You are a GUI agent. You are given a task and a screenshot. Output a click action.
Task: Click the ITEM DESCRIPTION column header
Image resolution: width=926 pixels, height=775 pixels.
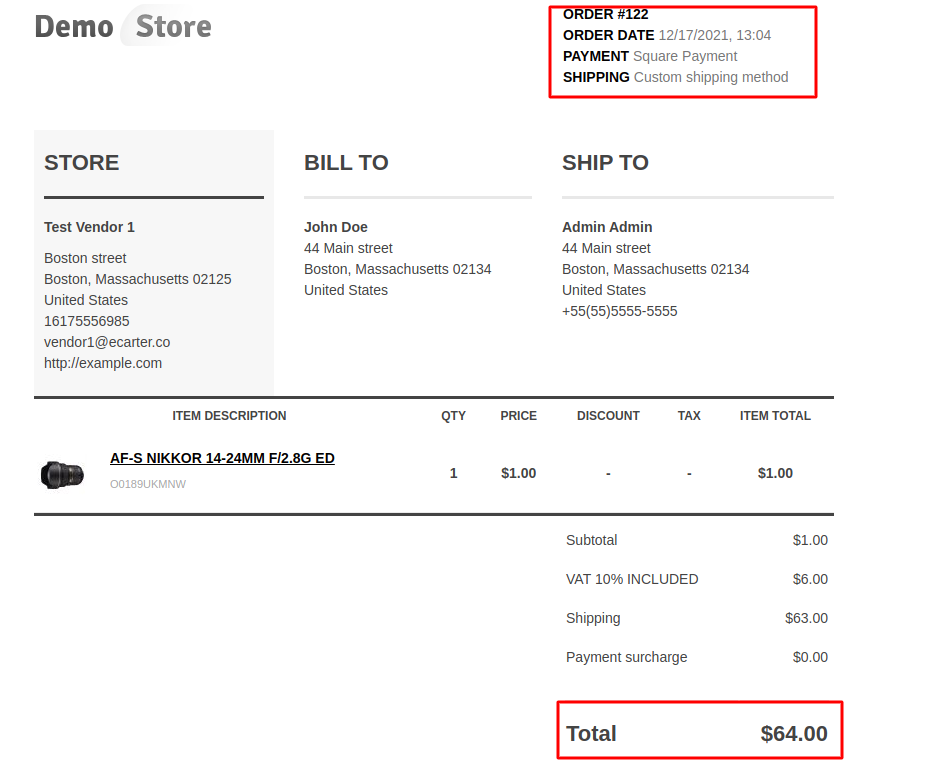click(229, 416)
